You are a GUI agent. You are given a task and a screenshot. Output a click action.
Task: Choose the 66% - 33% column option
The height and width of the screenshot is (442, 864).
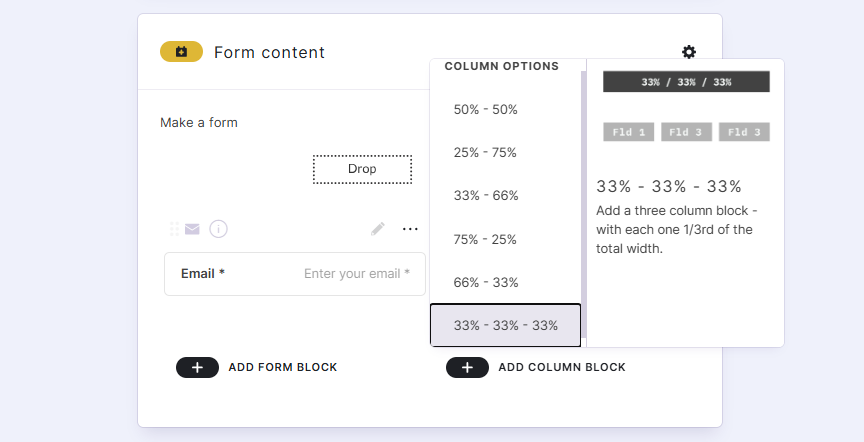point(486,282)
